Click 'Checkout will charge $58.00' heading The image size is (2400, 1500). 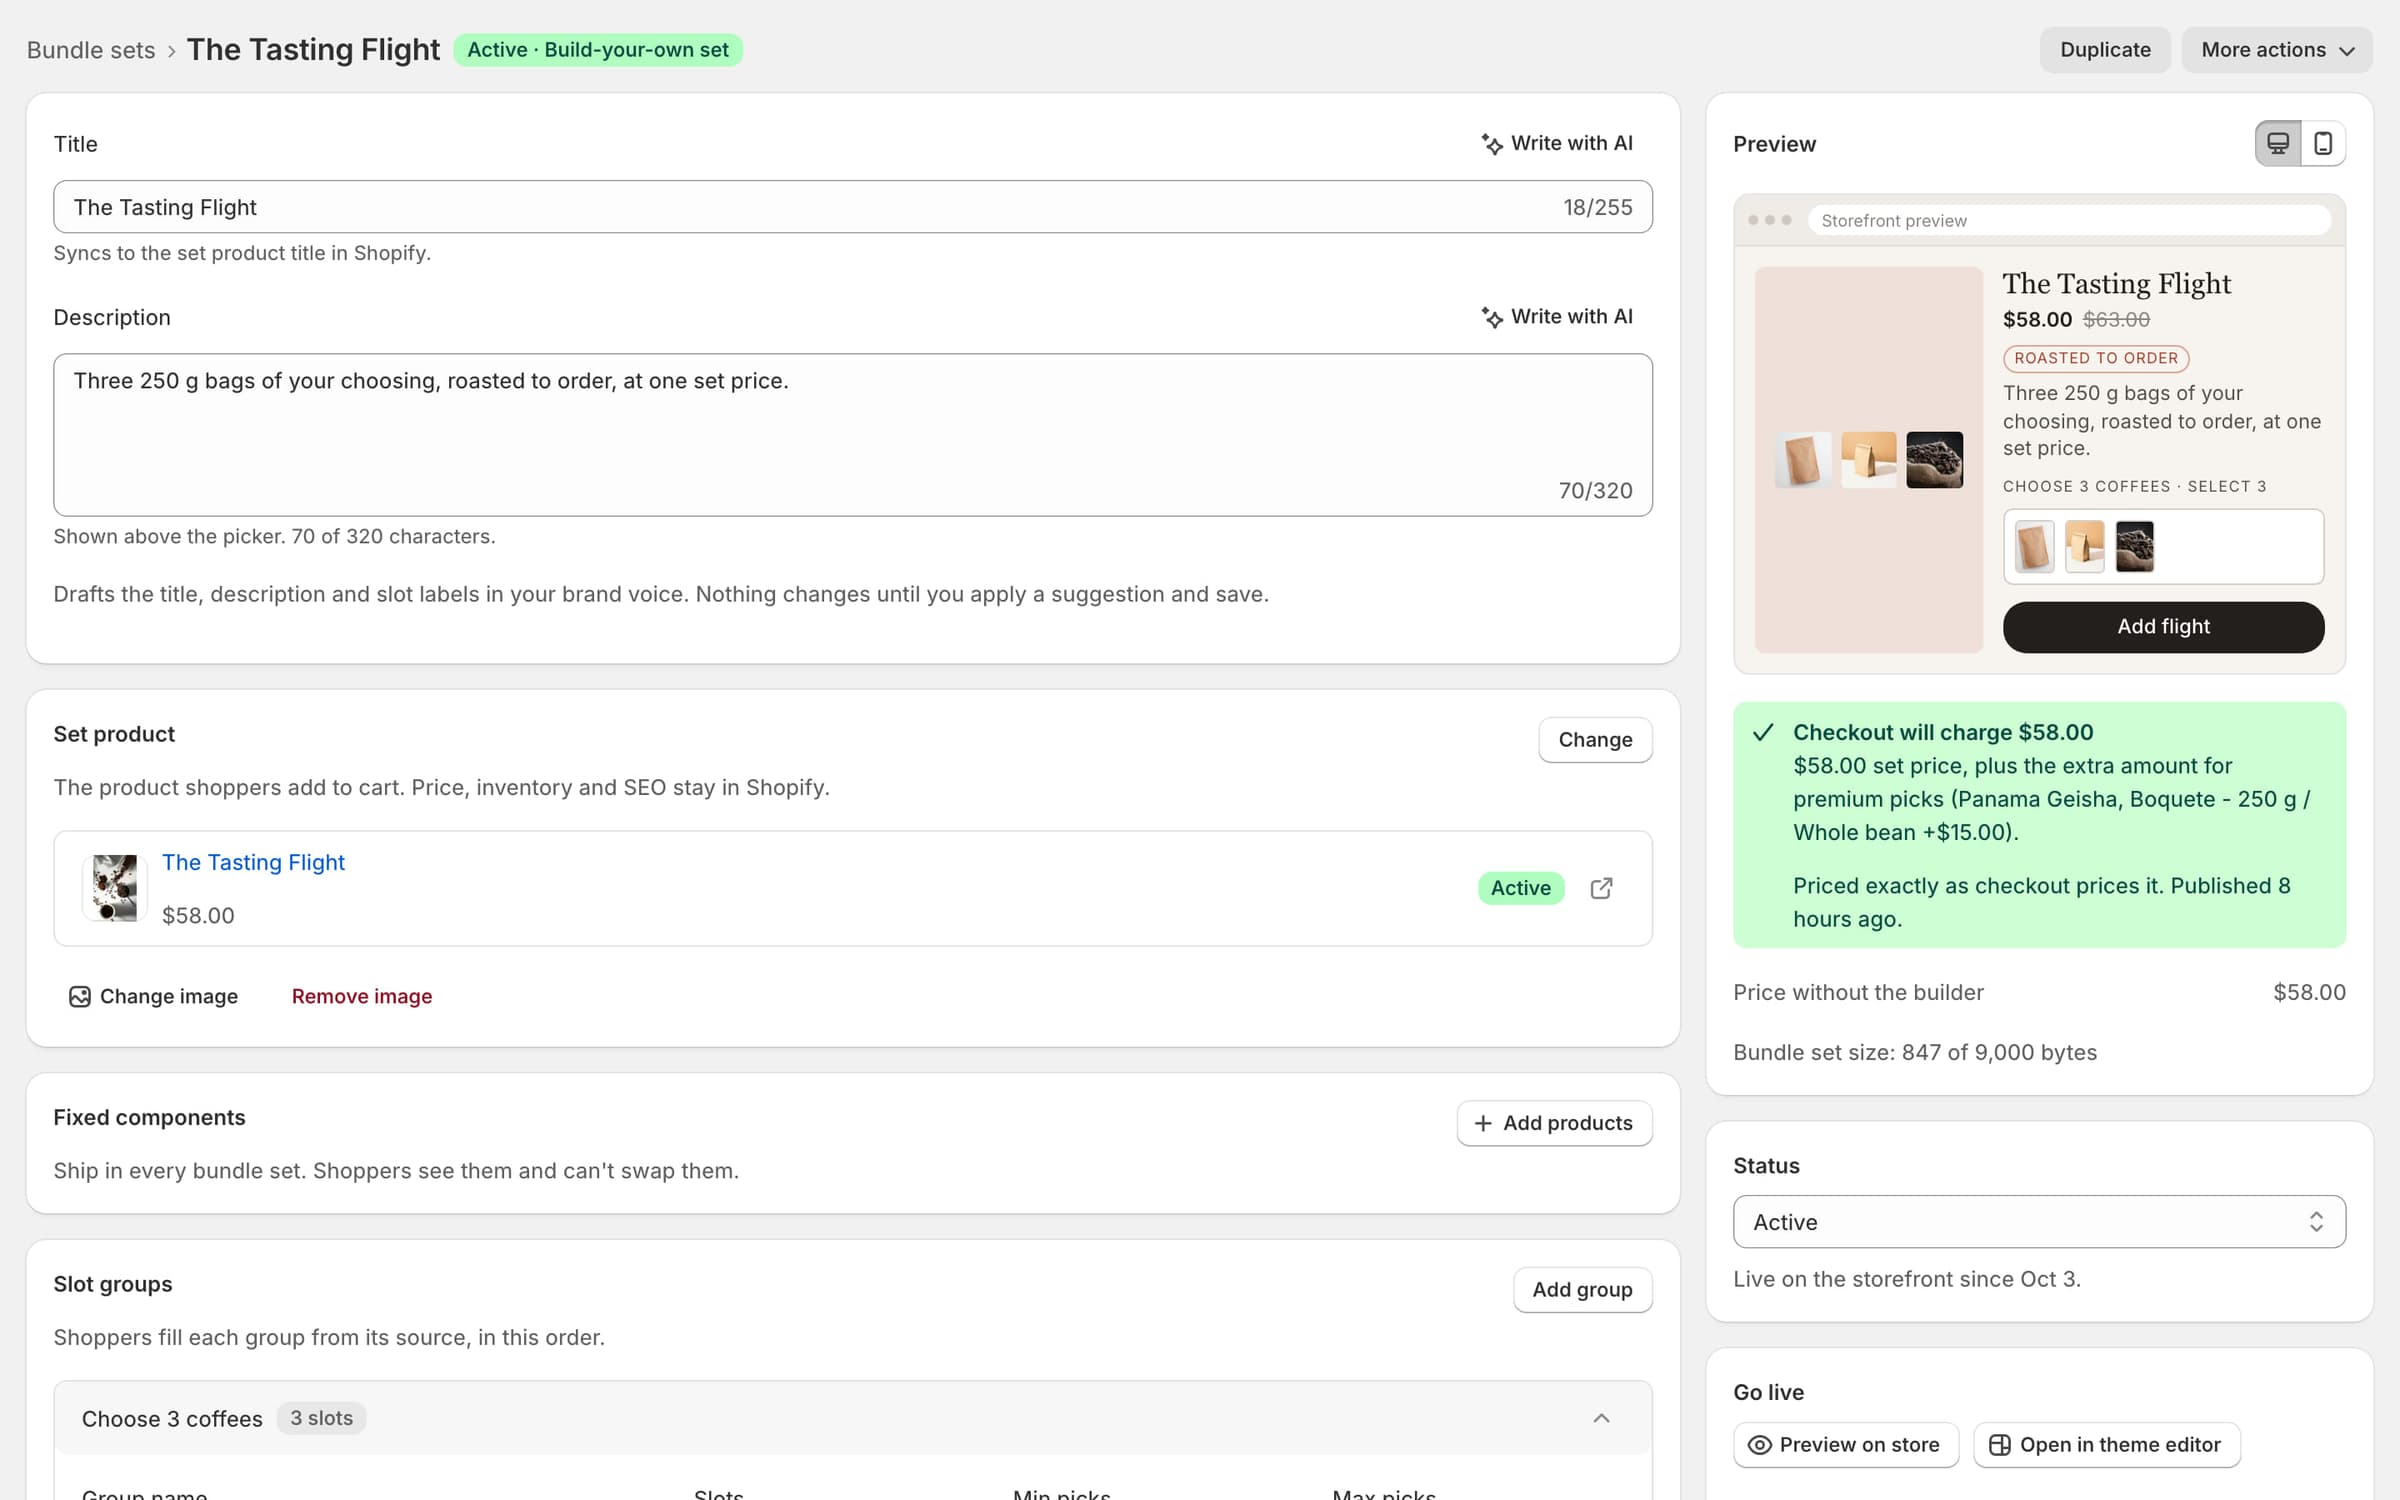pyautogui.click(x=1942, y=732)
